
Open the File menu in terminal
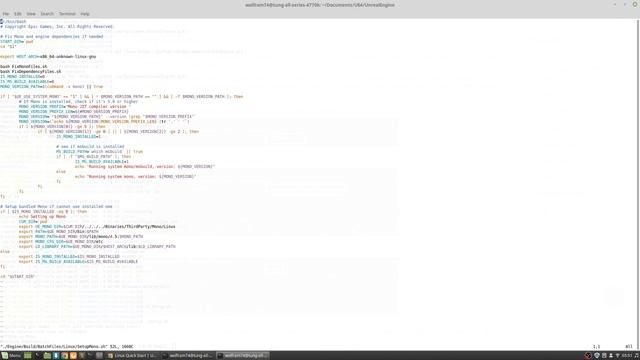tap(6, 14)
